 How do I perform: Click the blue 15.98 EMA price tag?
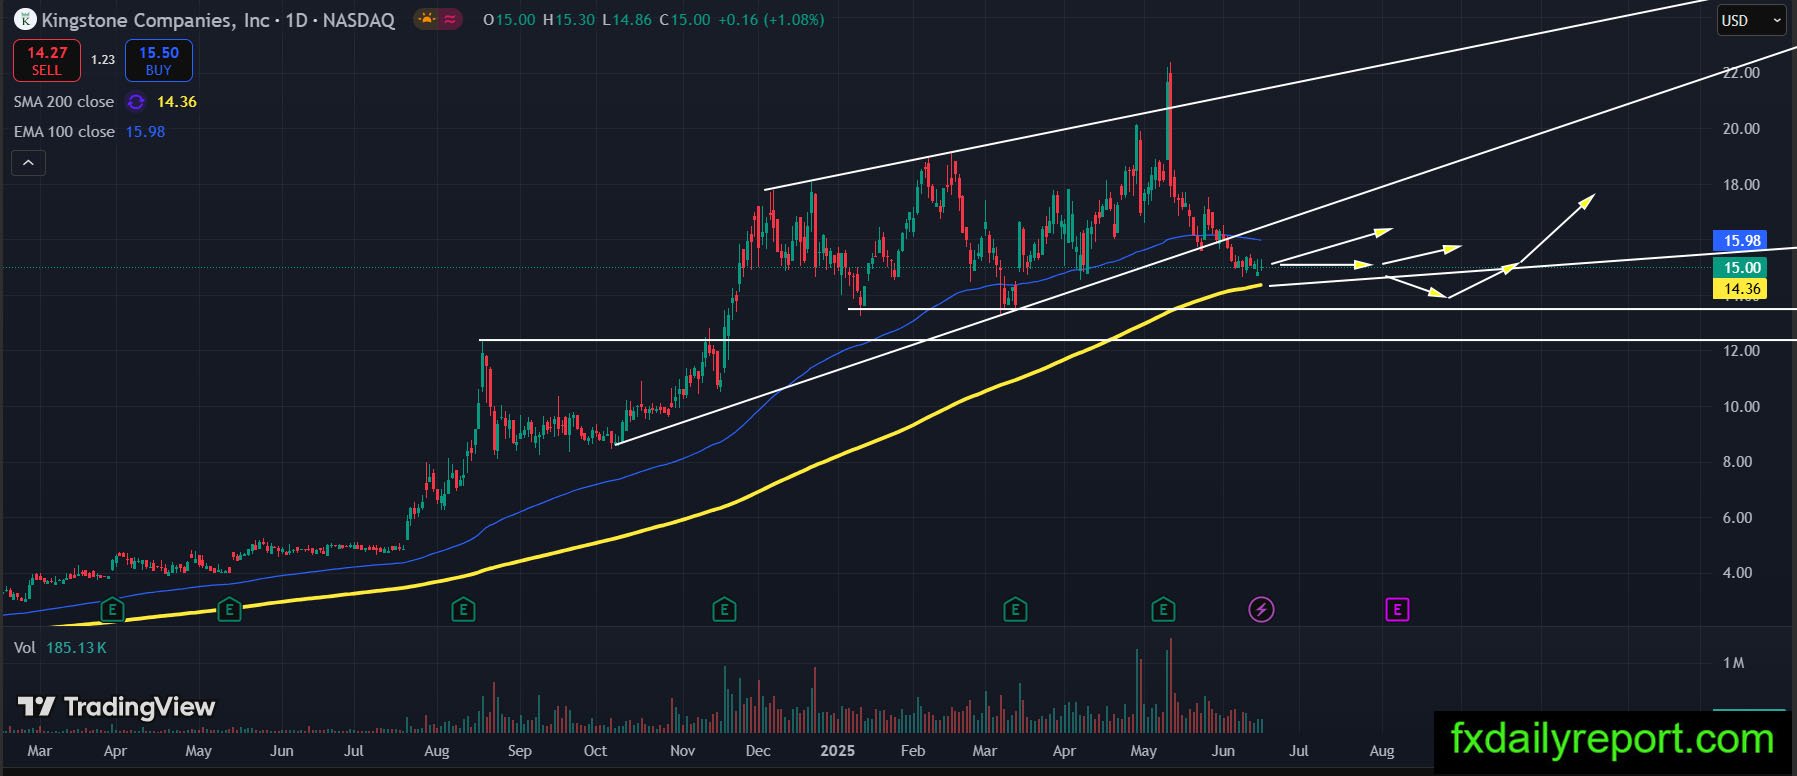tap(1741, 241)
